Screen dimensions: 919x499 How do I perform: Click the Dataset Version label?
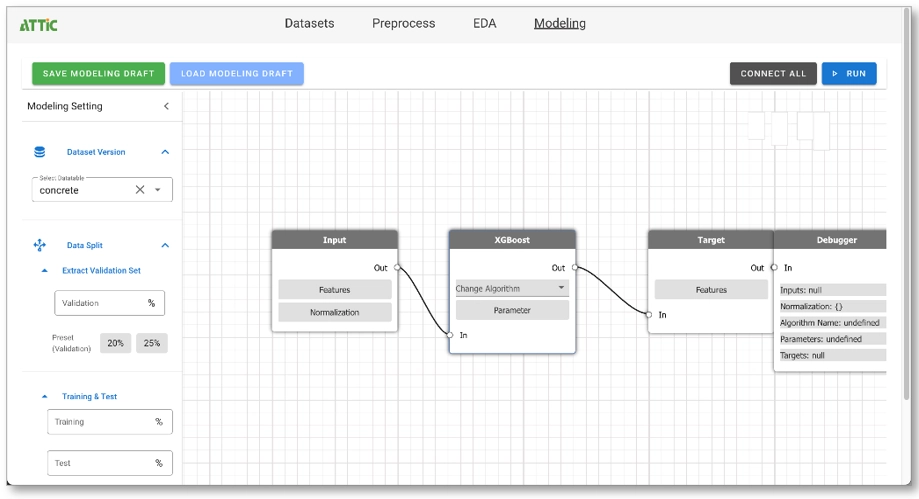[x=96, y=152]
